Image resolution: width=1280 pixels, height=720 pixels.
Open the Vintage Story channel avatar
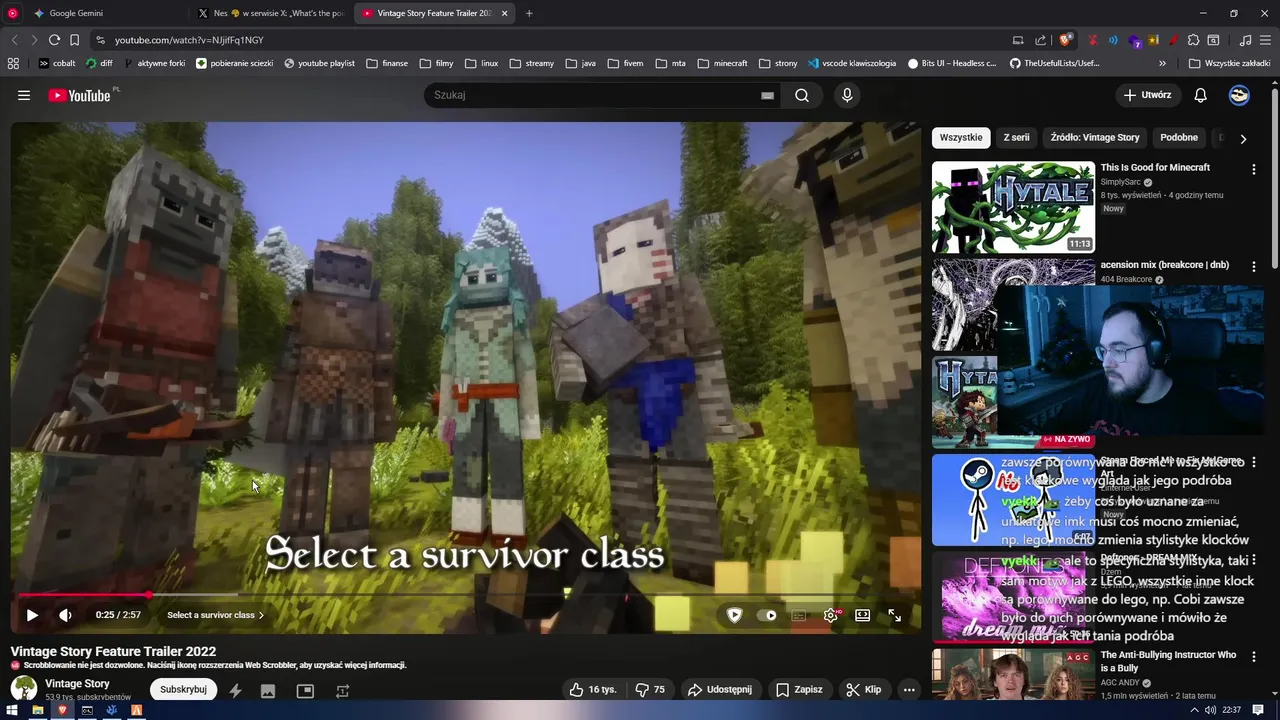click(24, 689)
